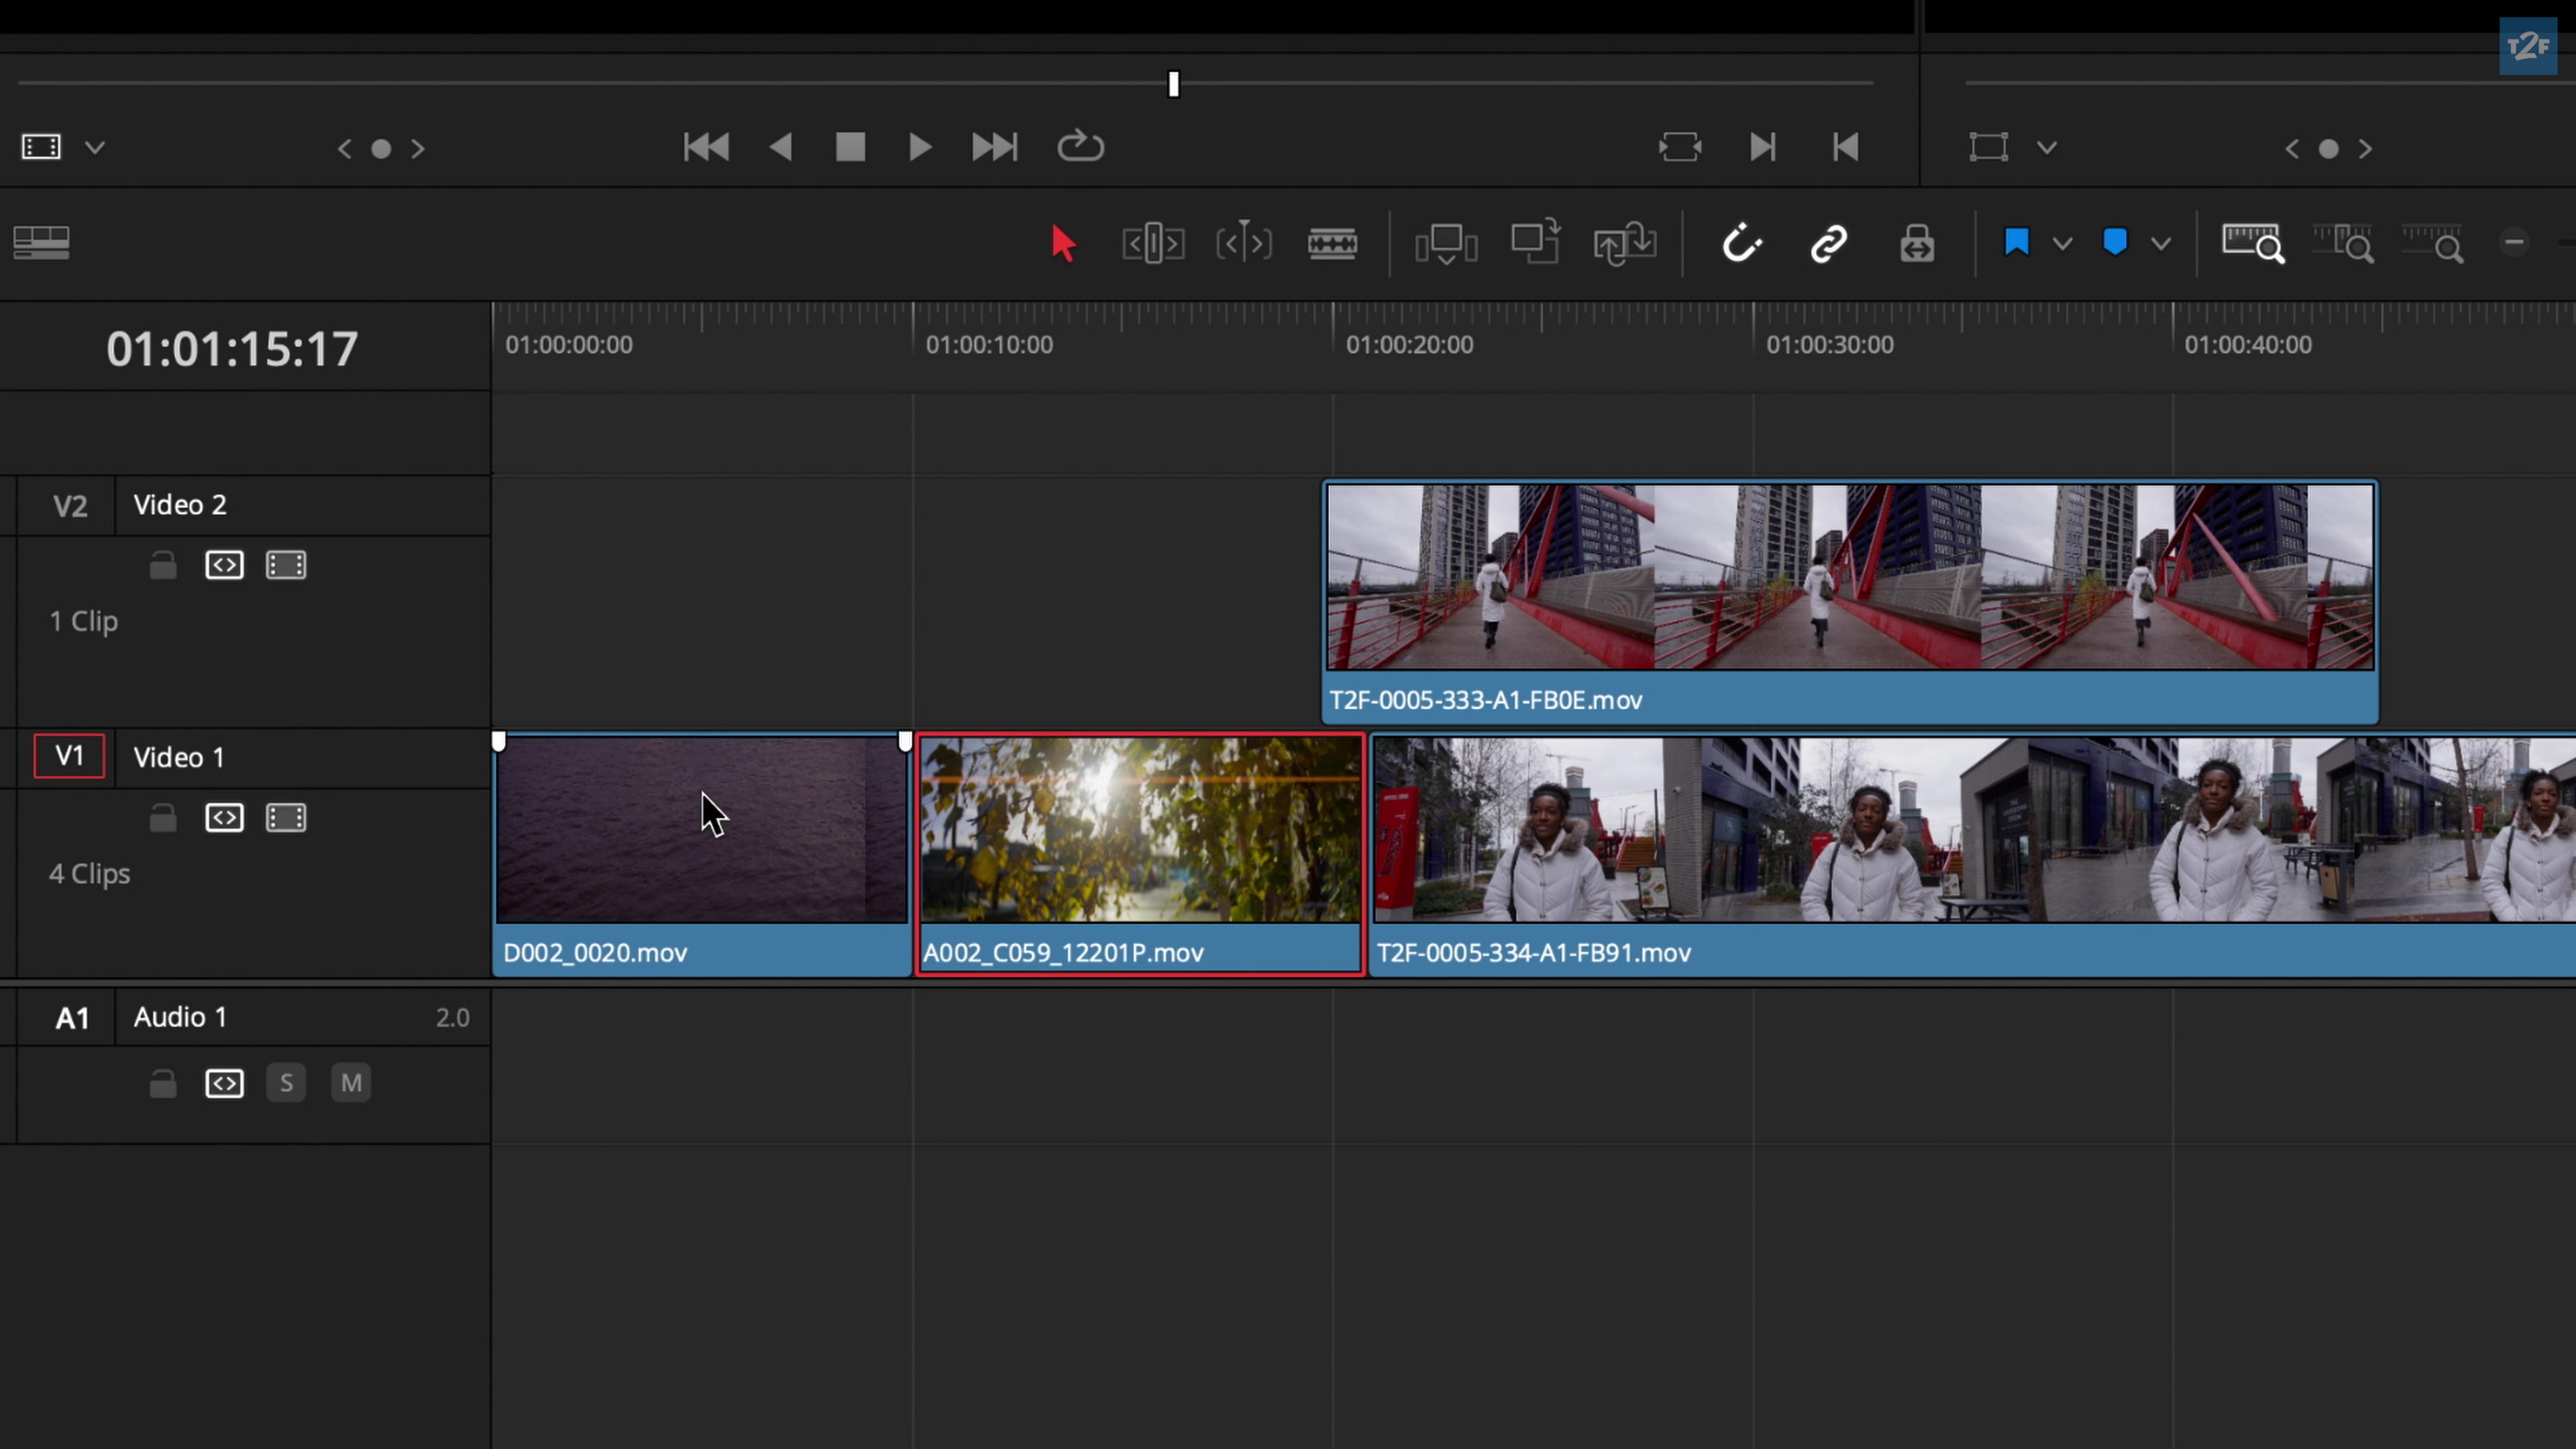2576x1449 pixels.
Task: Click the Overwrite Clip icon
Action: (x=1535, y=243)
